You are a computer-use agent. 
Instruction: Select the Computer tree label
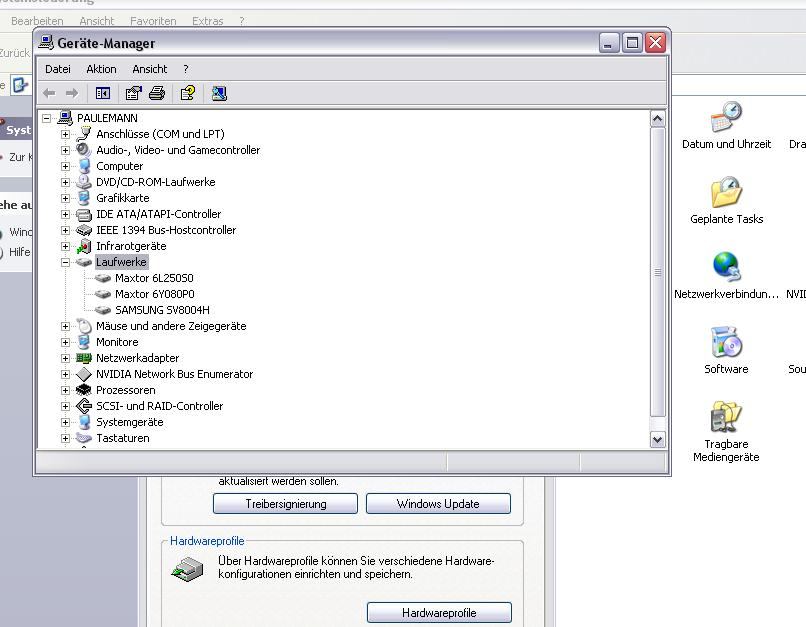coord(119,167)
